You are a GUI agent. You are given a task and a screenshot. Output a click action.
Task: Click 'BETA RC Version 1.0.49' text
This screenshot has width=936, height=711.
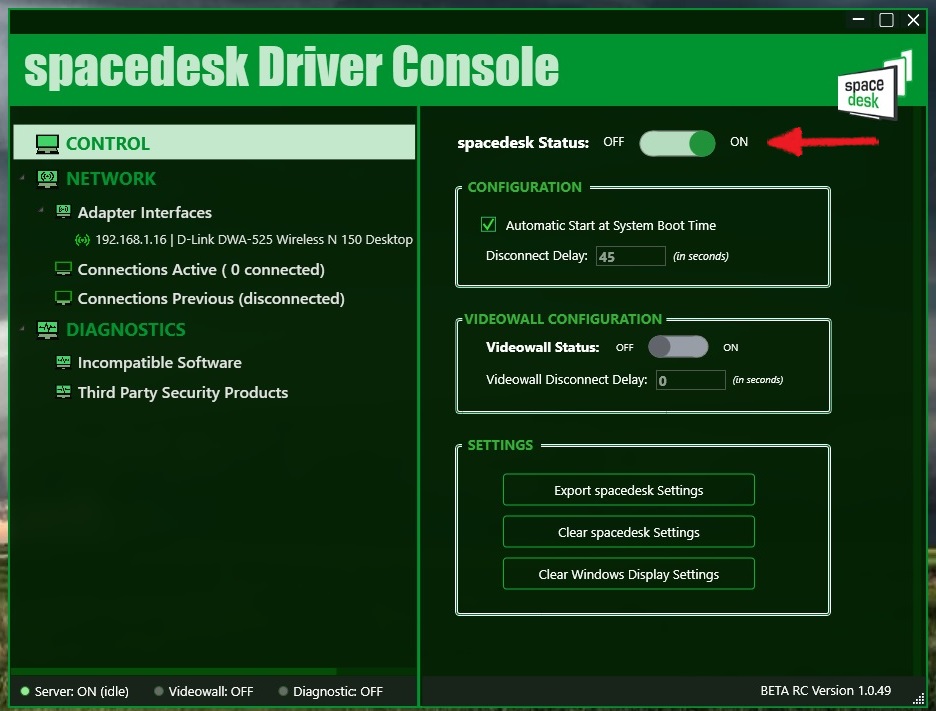tap(826, 691)
